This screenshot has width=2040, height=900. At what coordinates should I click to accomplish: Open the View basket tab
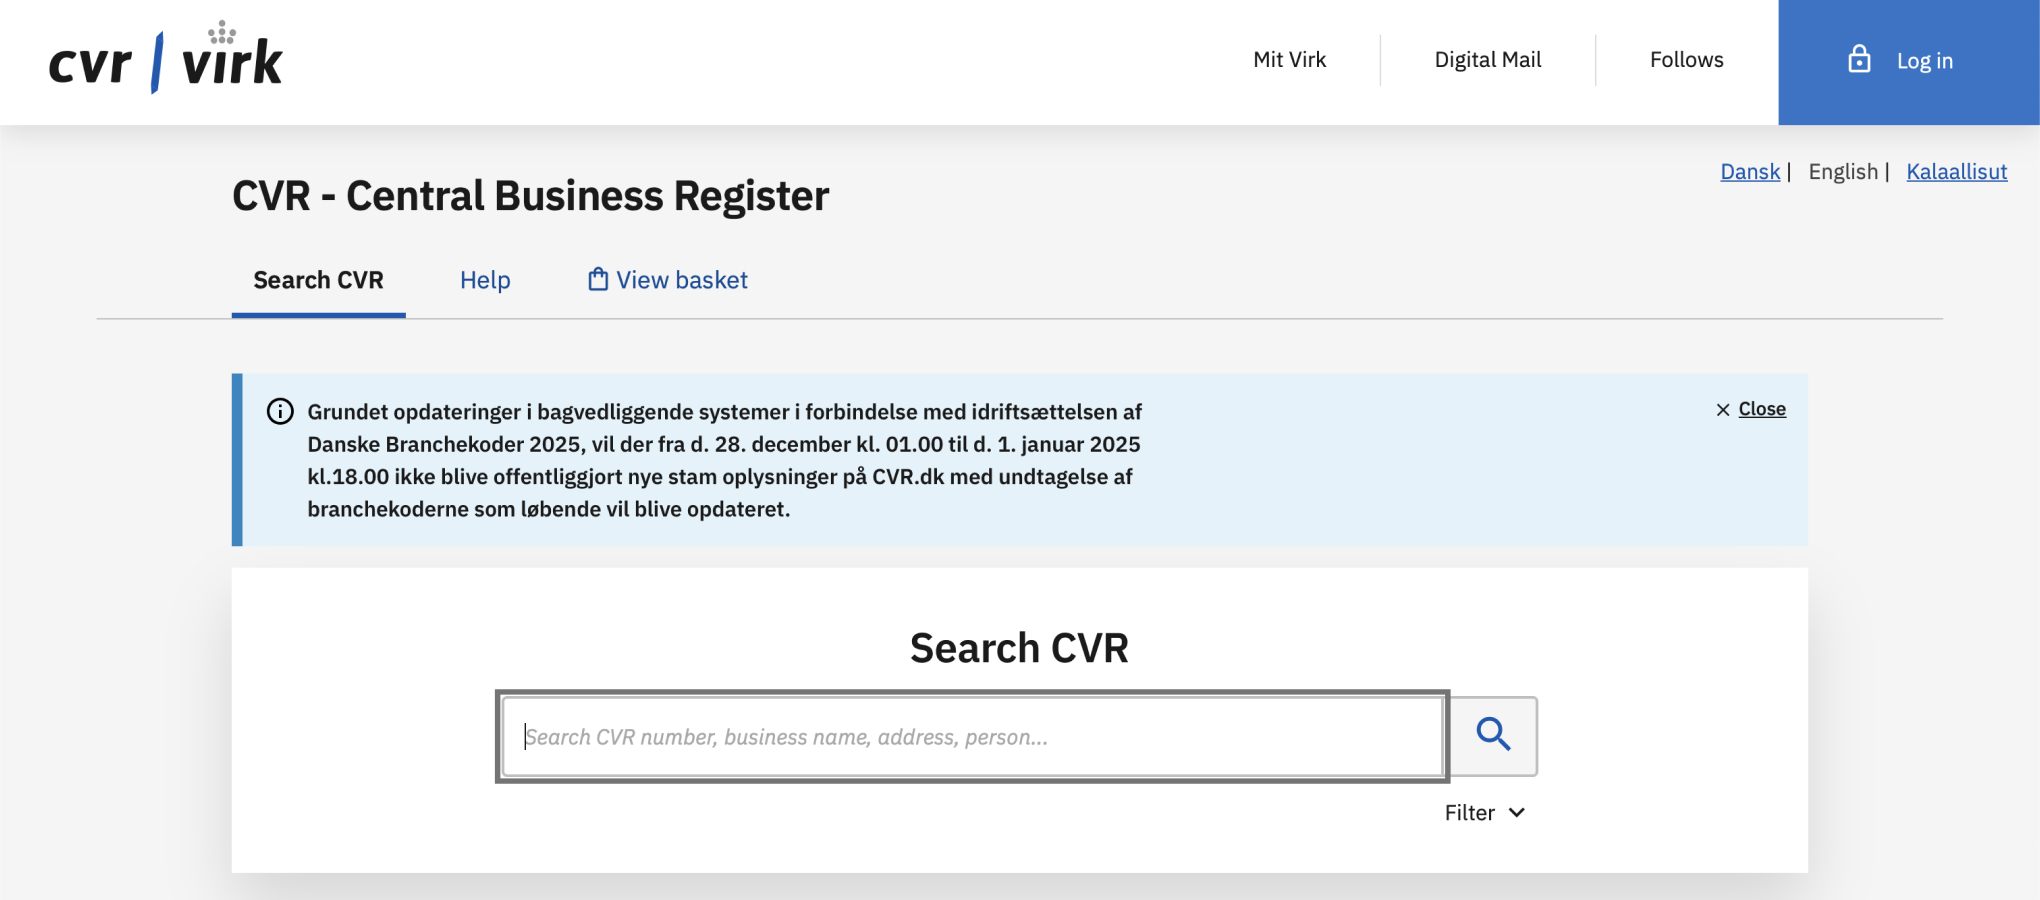click(x=681, y=281)
